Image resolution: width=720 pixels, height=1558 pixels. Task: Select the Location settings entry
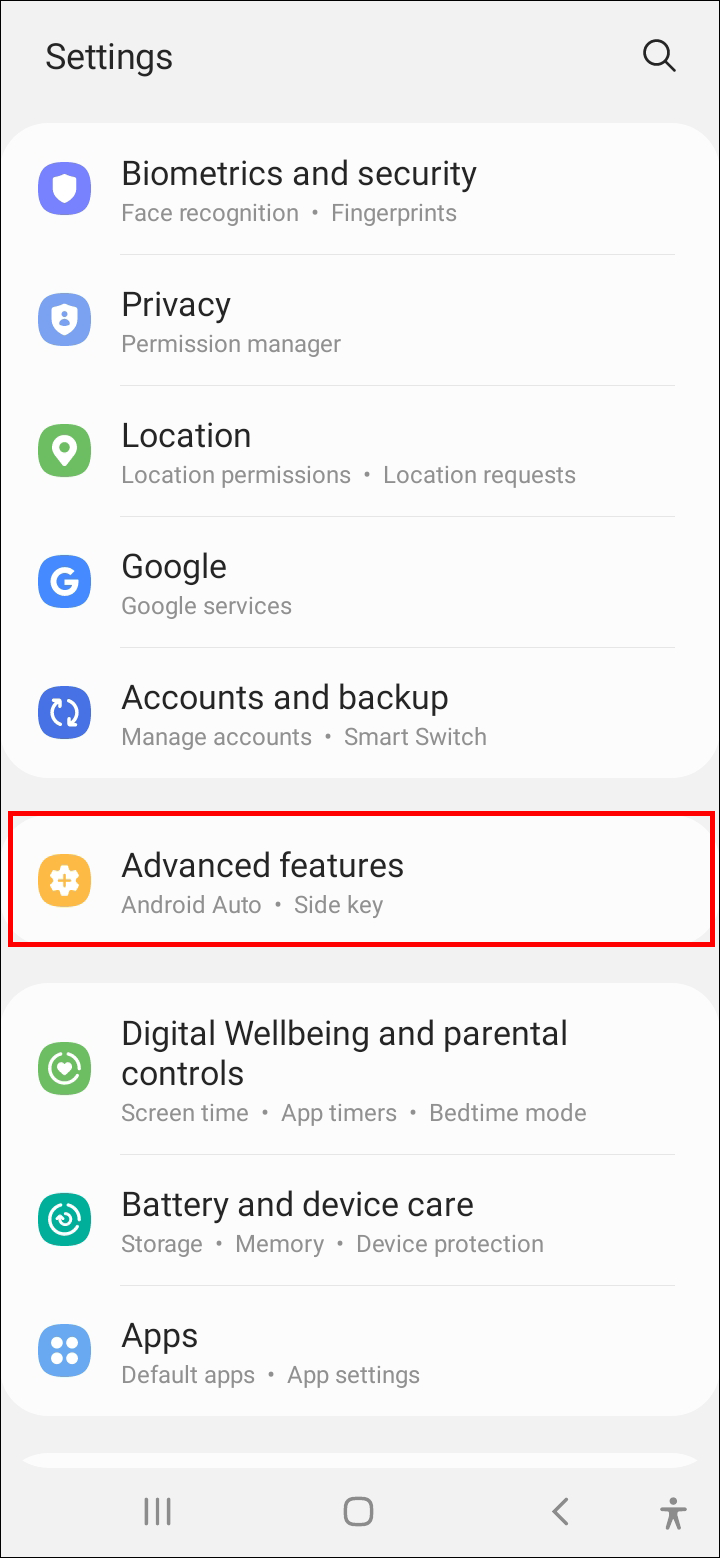[x=360, y=452]
